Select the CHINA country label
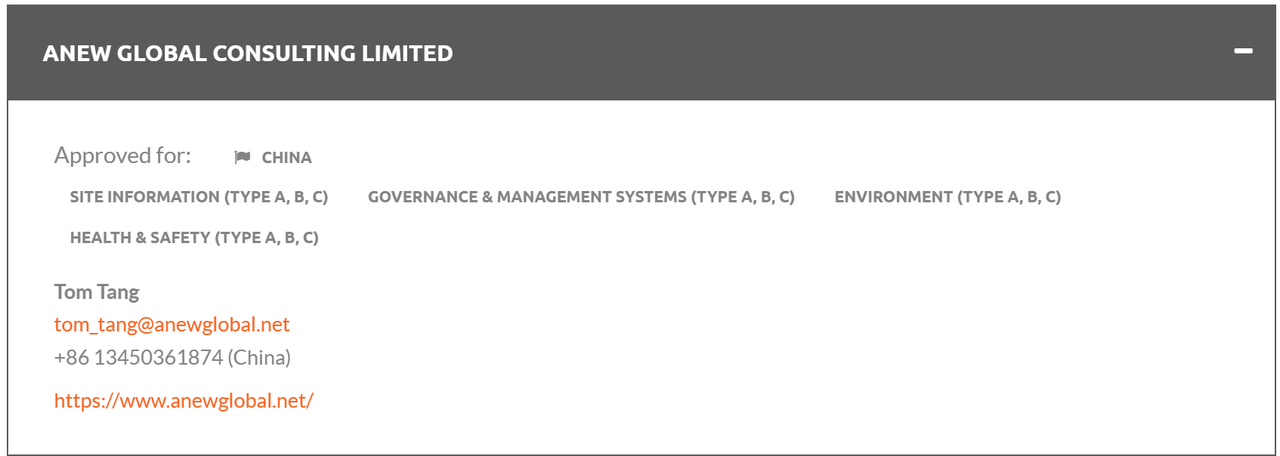 (287, 157)
